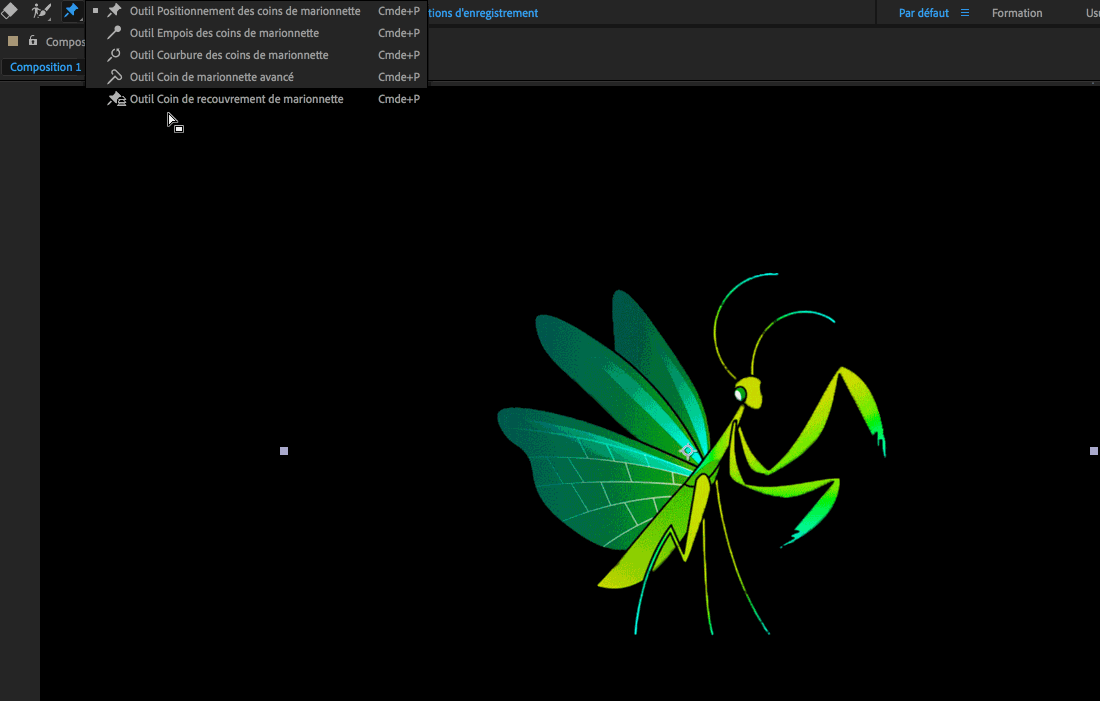This screenshot has height=701, width=1100.
Task: Switch to the Formation workspace
Action: click(x=1016, y=13)
